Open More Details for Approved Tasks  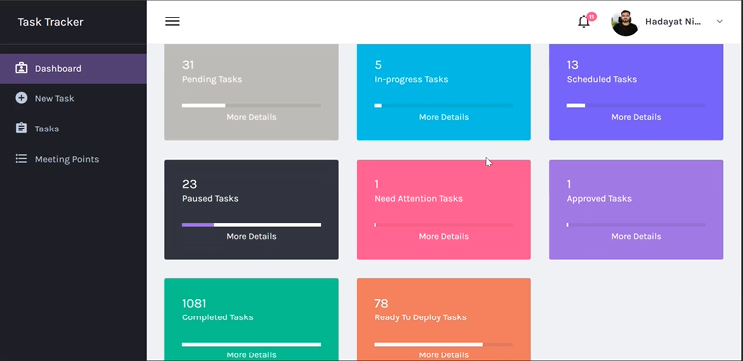coord(636,236)
